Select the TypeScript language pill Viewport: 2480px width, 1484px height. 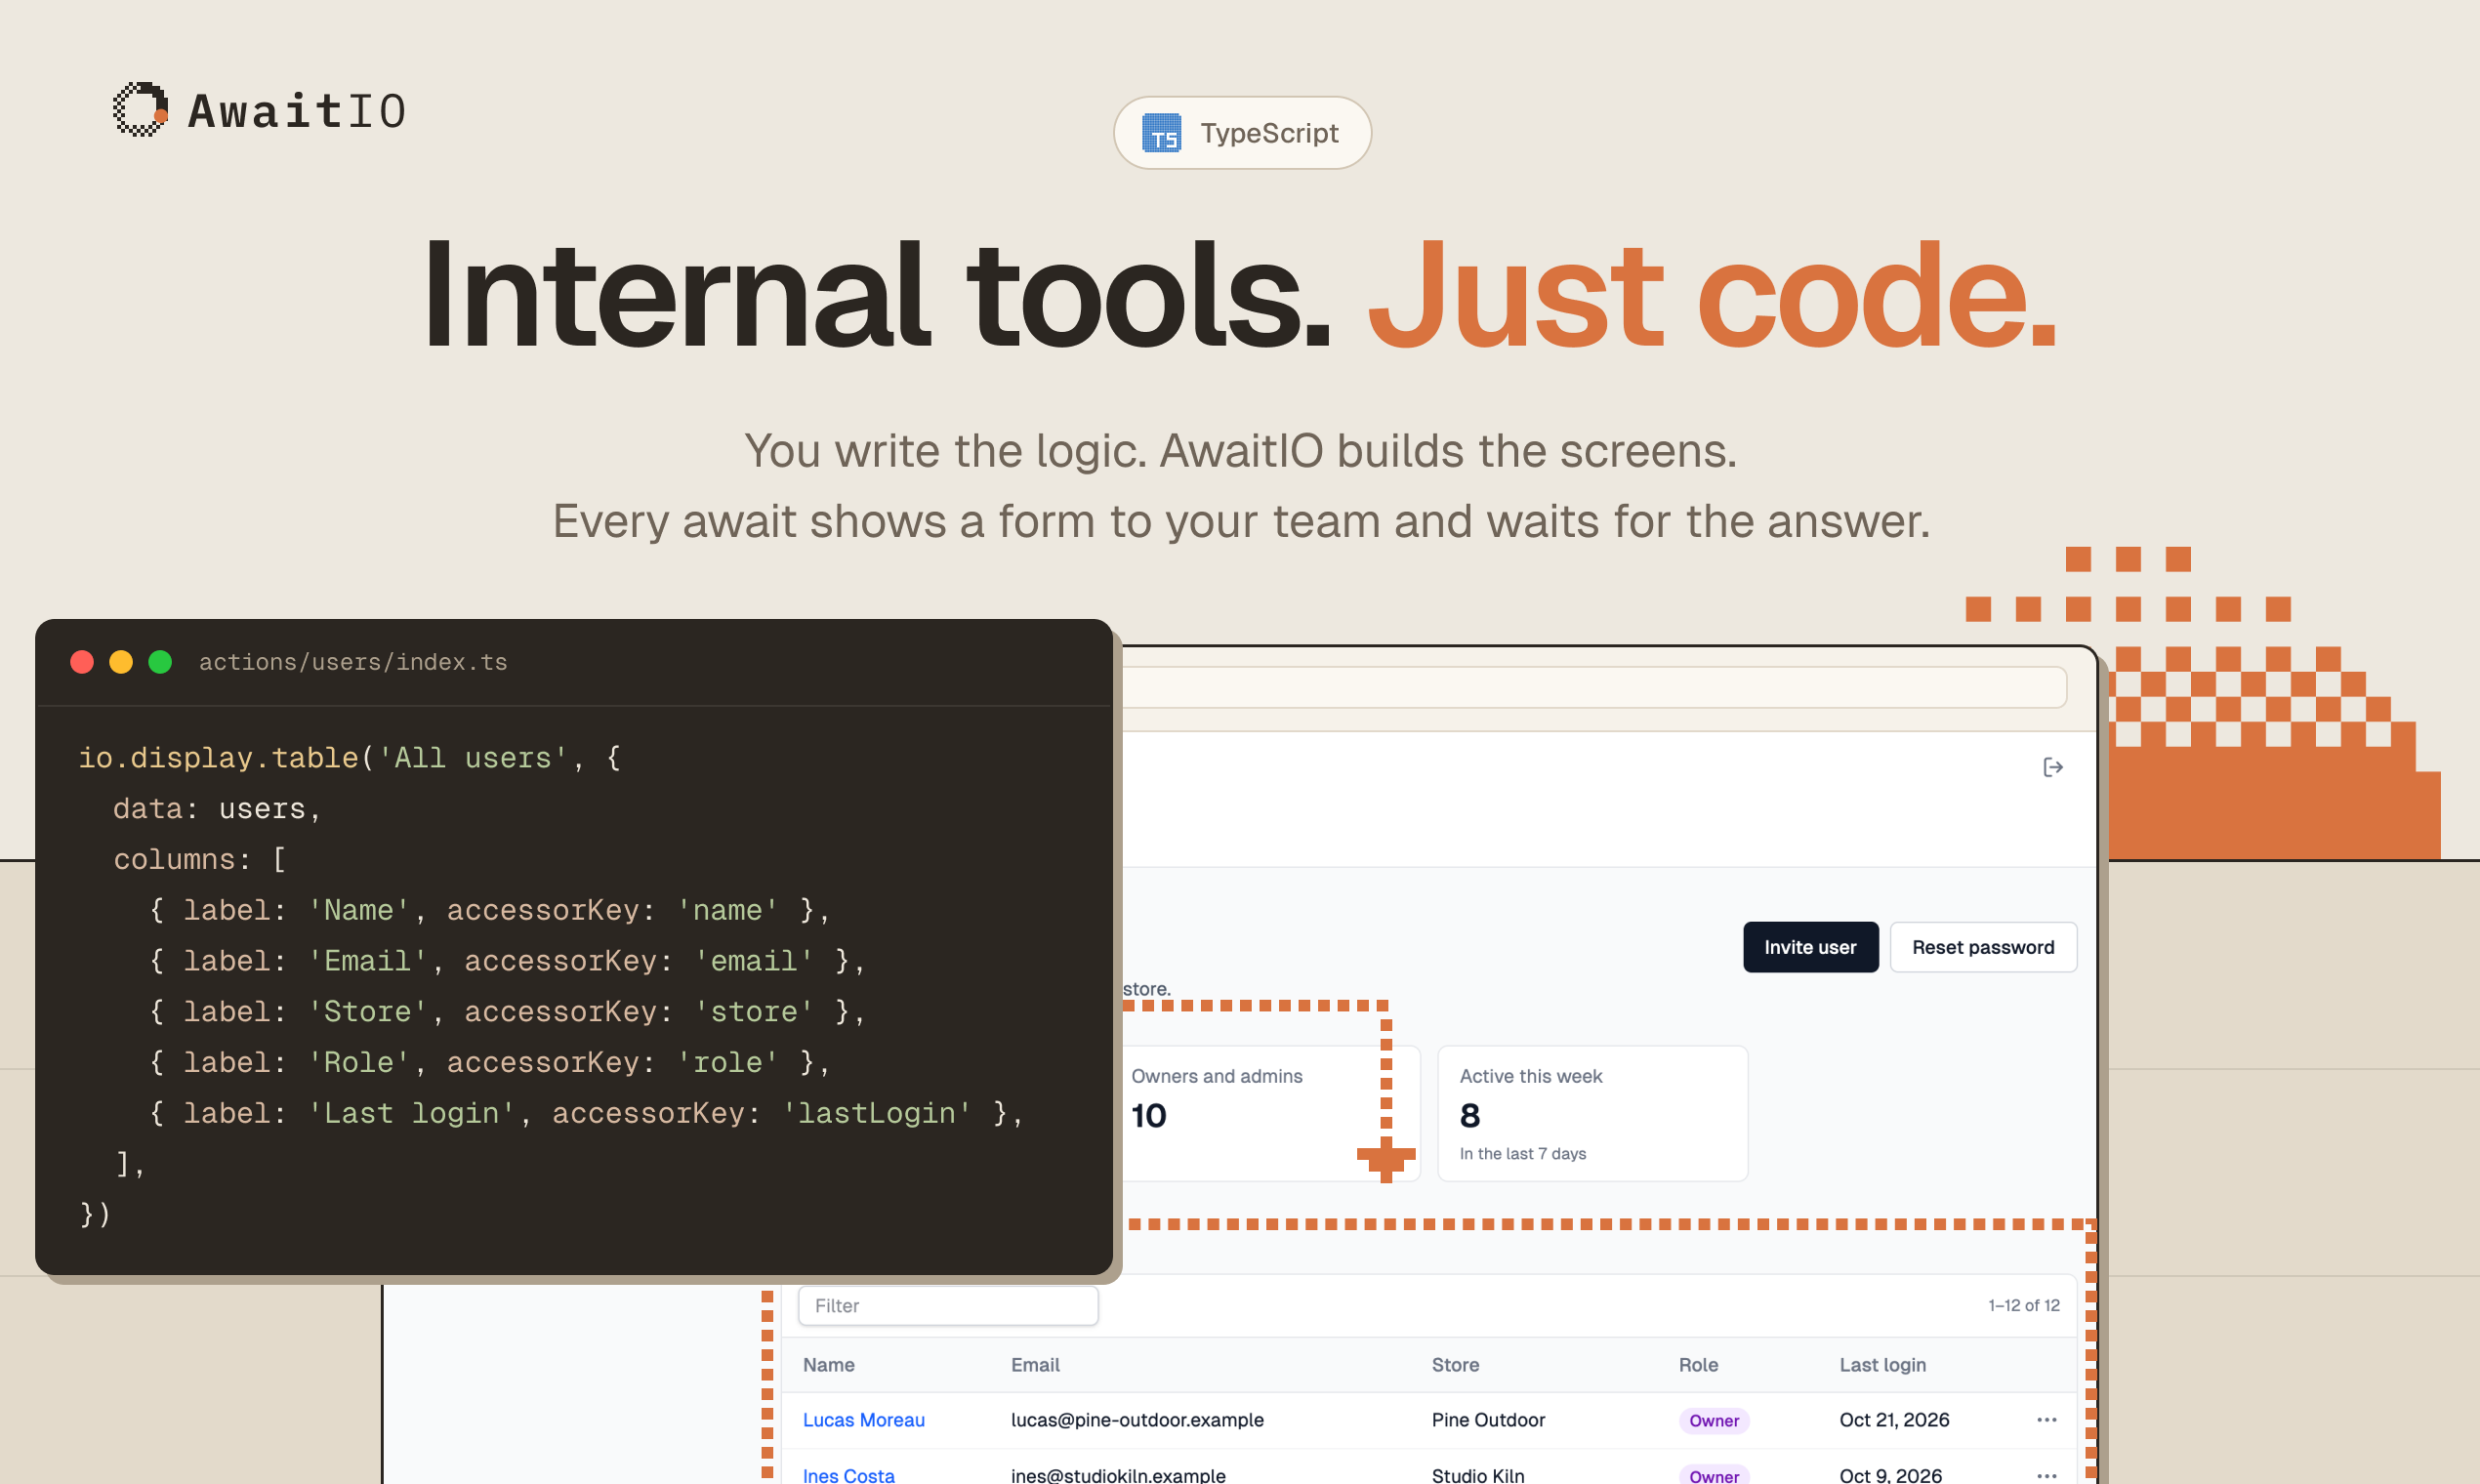coord(1242,133)
